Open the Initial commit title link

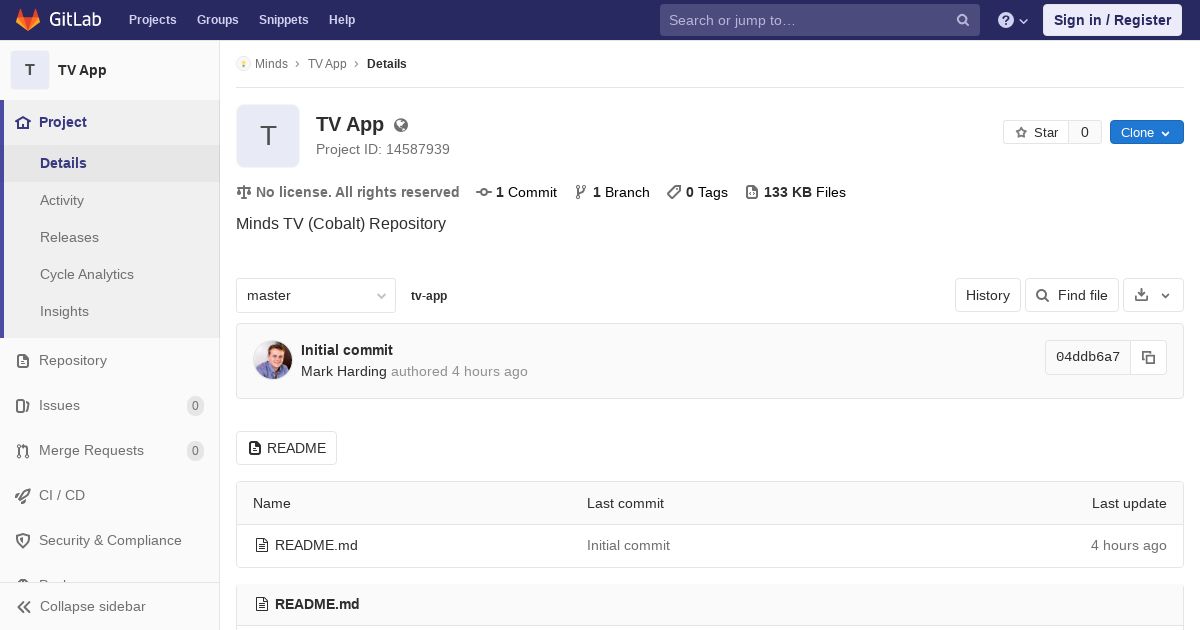point(347,350)
